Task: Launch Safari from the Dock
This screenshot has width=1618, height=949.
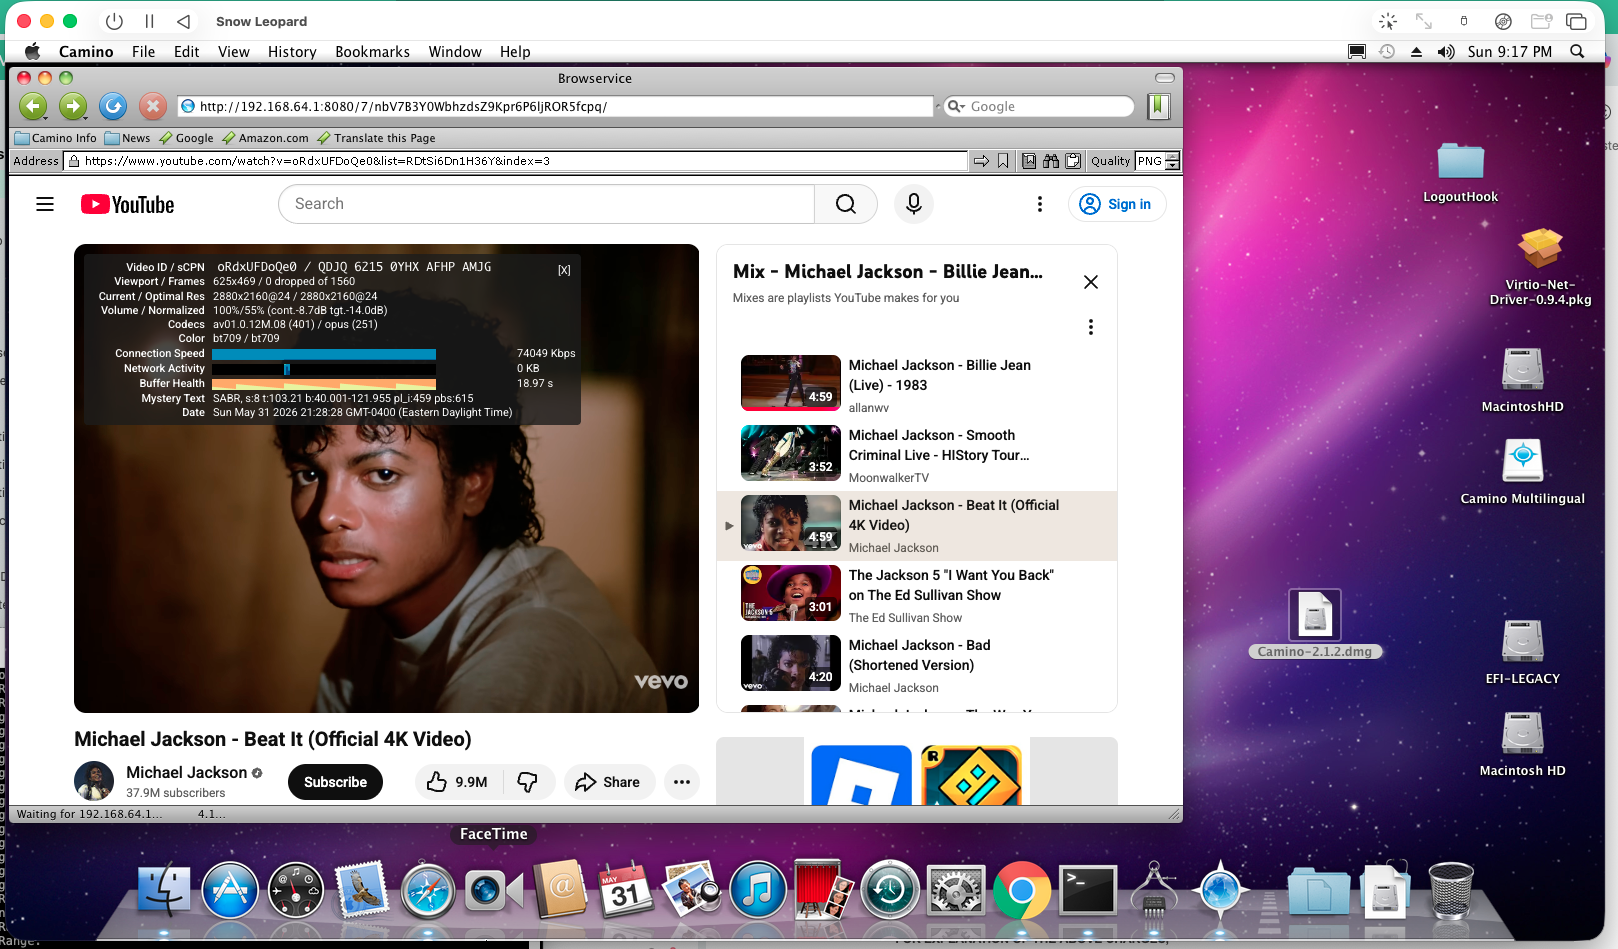Action: pos(428,889)
